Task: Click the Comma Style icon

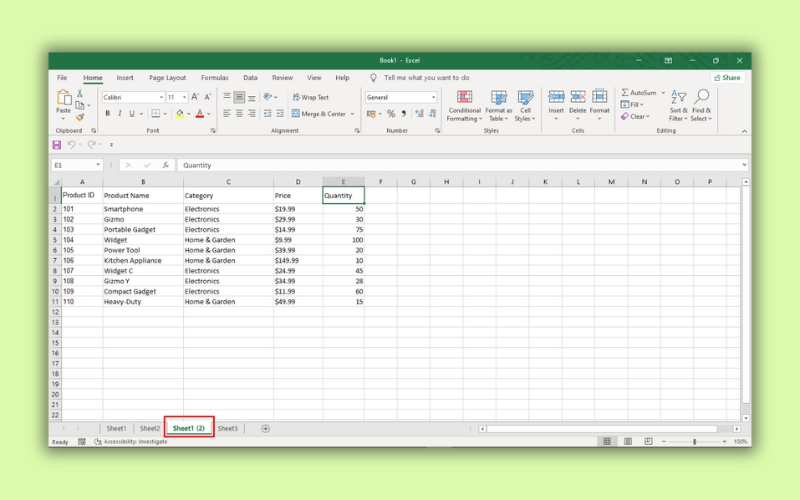Action: pyautogui.click(x=404, y=114)
